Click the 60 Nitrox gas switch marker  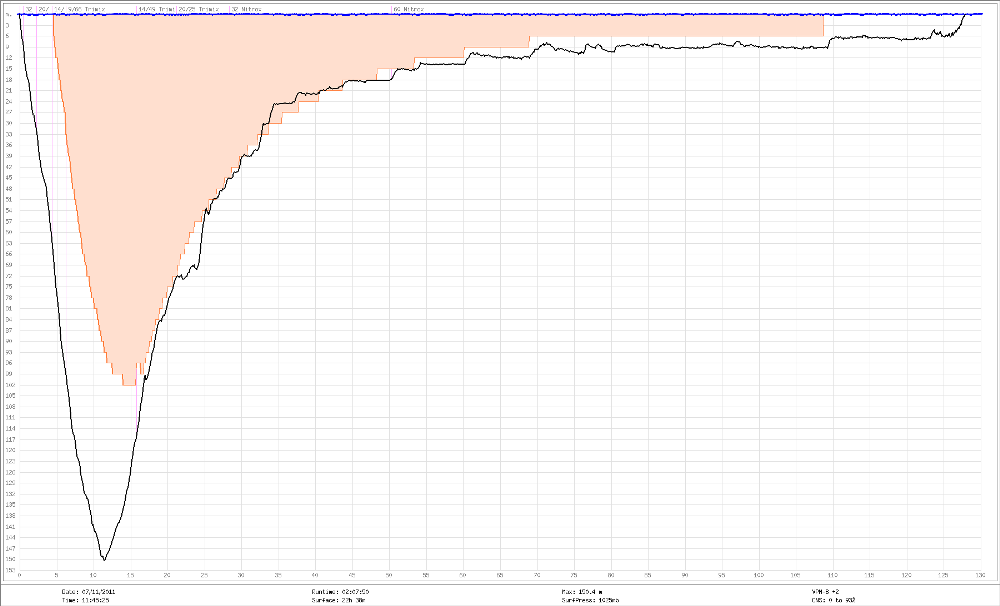click(x=408, y=10)
